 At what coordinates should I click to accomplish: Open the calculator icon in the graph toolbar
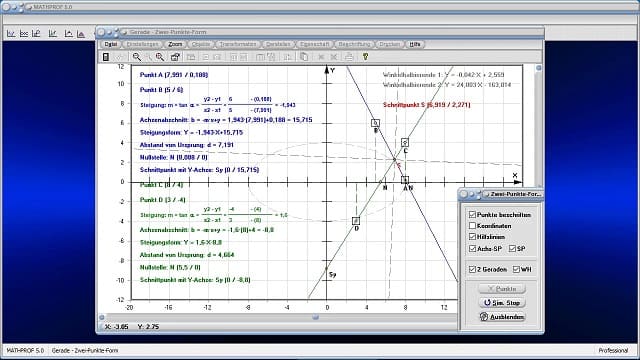coord(106,57)
